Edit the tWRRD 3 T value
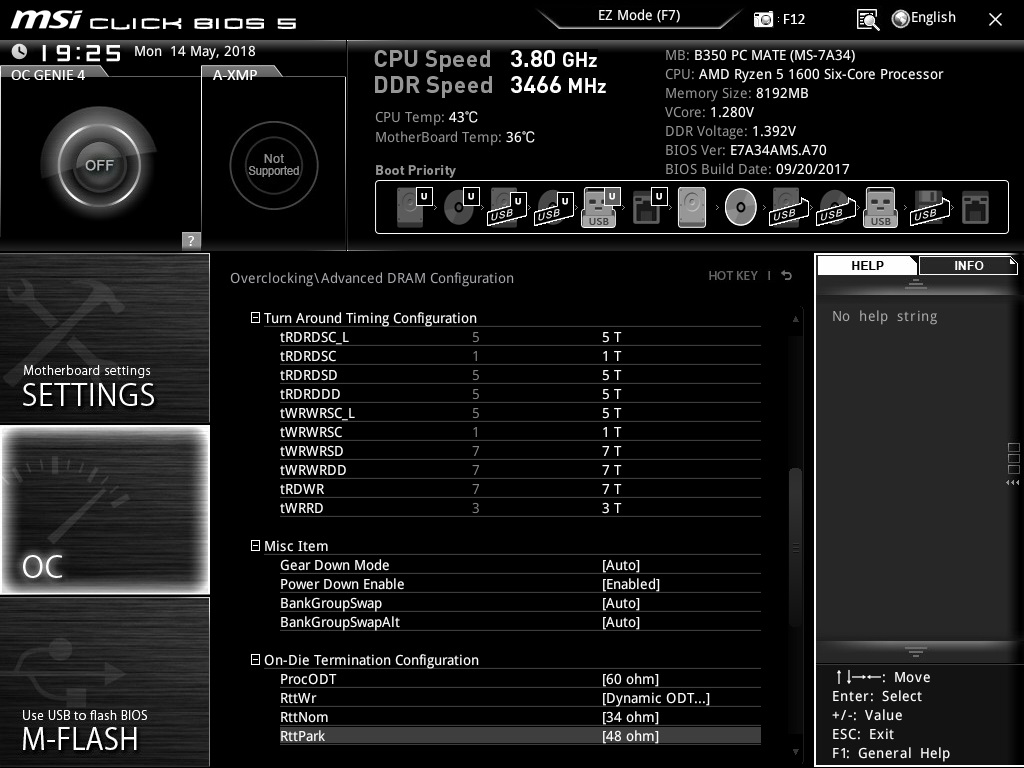Image resolution: width=1024 pixels, height=768 pixels. 611,507
